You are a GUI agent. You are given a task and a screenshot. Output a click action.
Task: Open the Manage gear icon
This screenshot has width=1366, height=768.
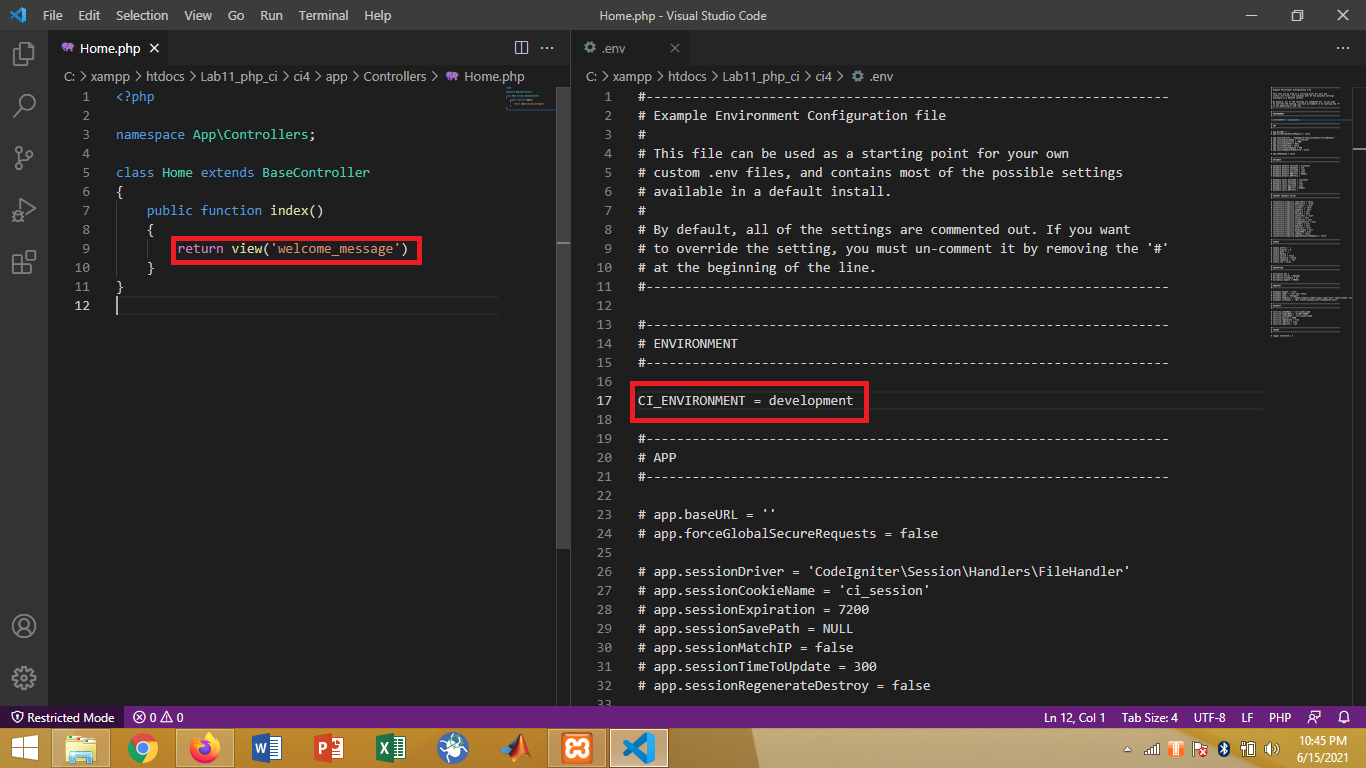pos(24,678)
